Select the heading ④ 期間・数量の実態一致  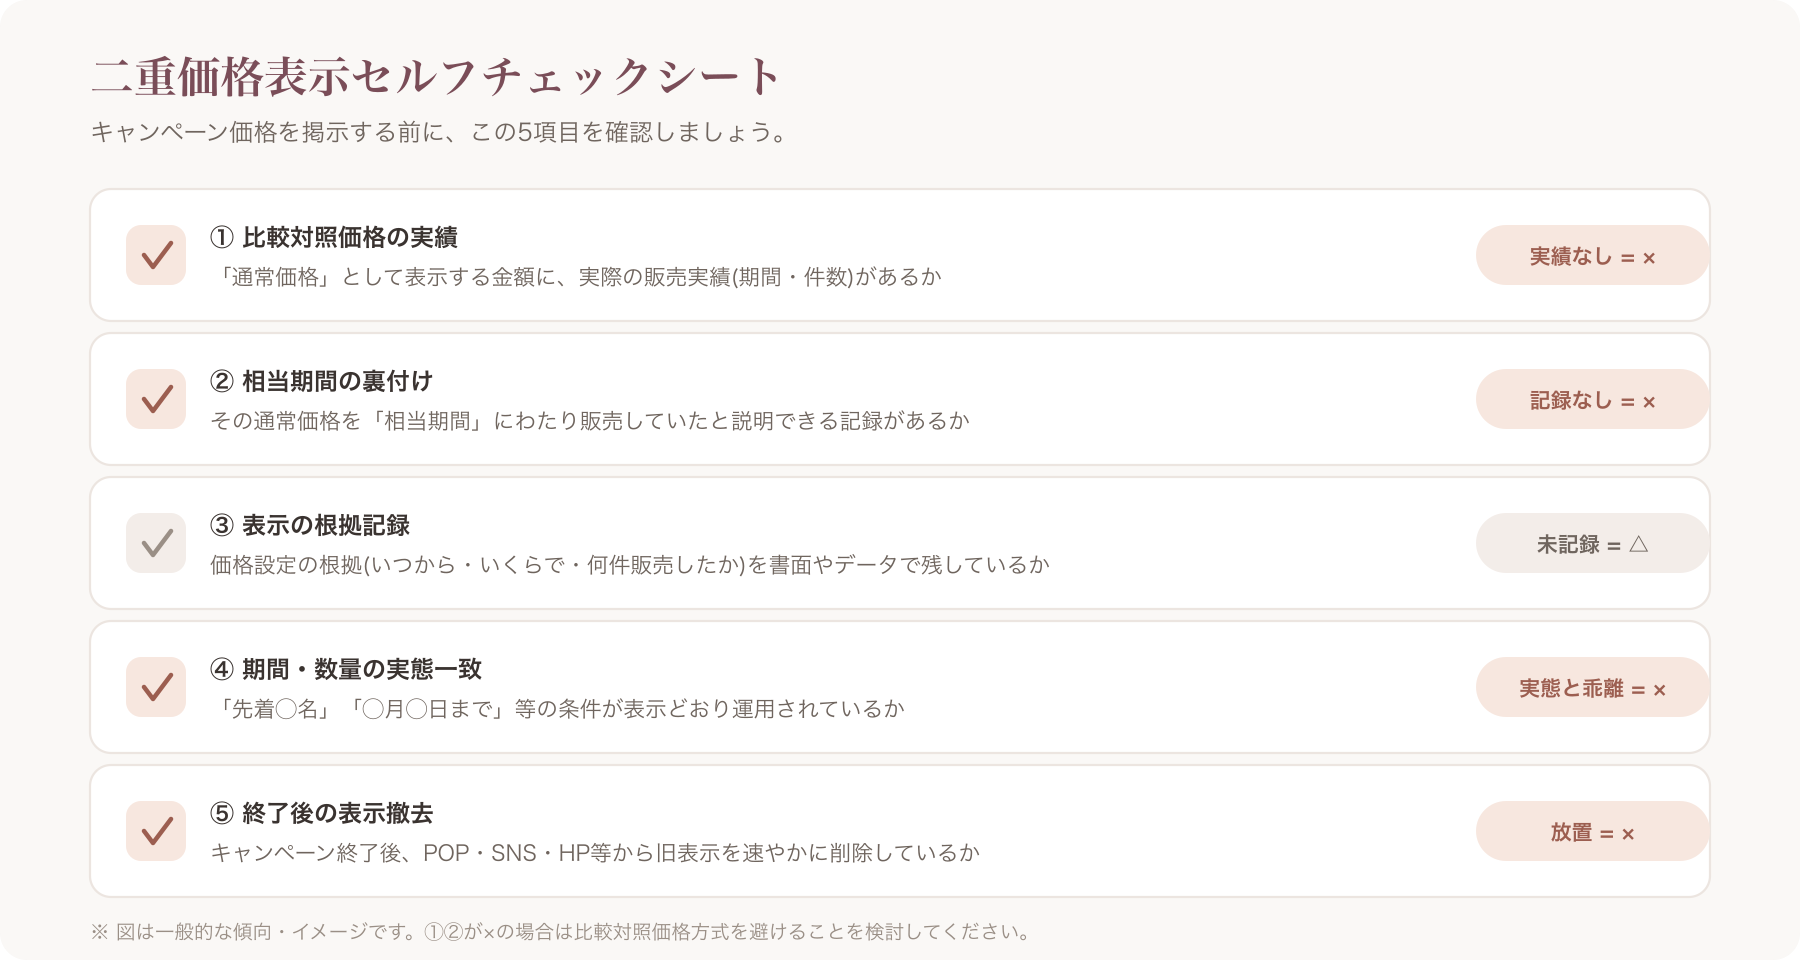[x=346, y=669]
